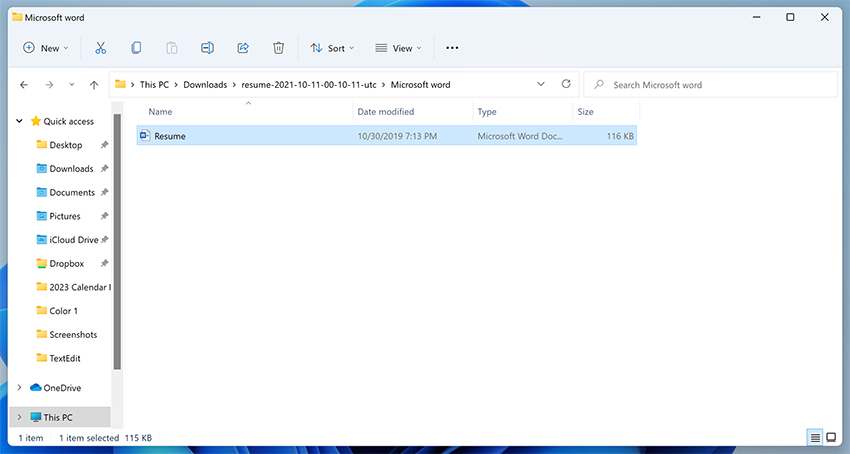The width and height of the screenshot is (850, 454).
Task: Click the Cut scissors icon
Action: tap(100, 48)
